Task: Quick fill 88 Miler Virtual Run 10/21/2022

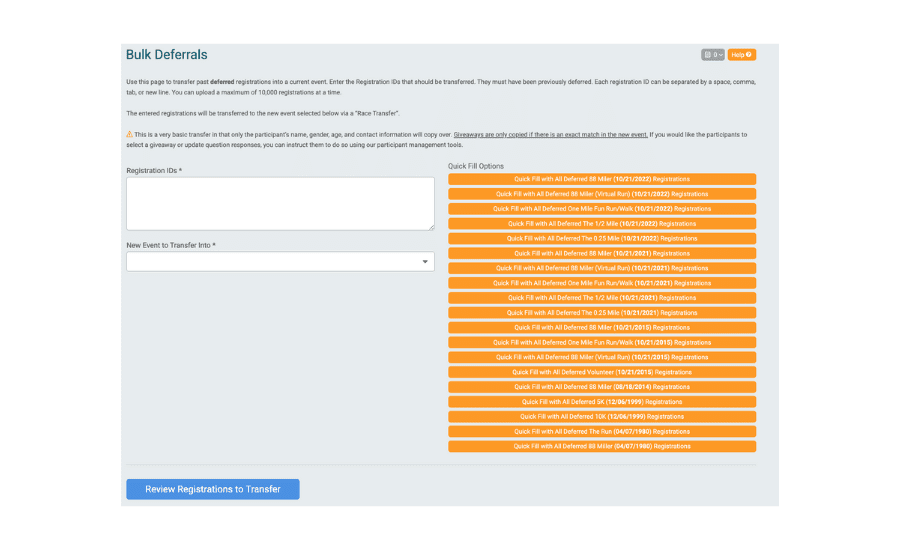Action: click(602, 194)
